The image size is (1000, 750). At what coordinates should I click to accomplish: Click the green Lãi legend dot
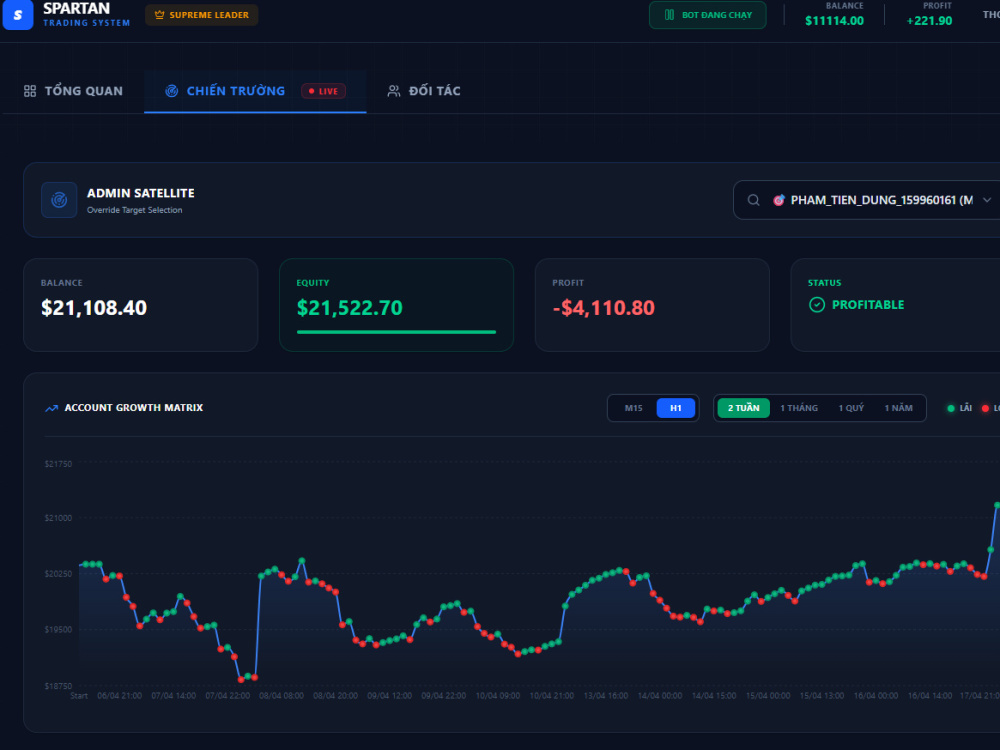coord(951,408)
